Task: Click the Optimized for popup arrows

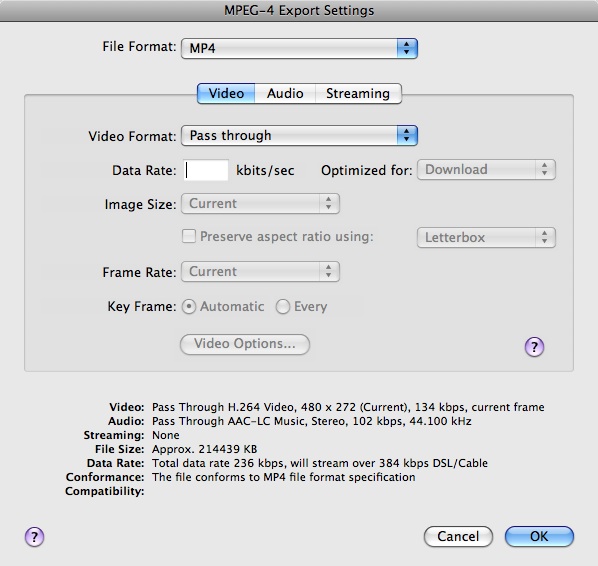Action: [545, 169]
